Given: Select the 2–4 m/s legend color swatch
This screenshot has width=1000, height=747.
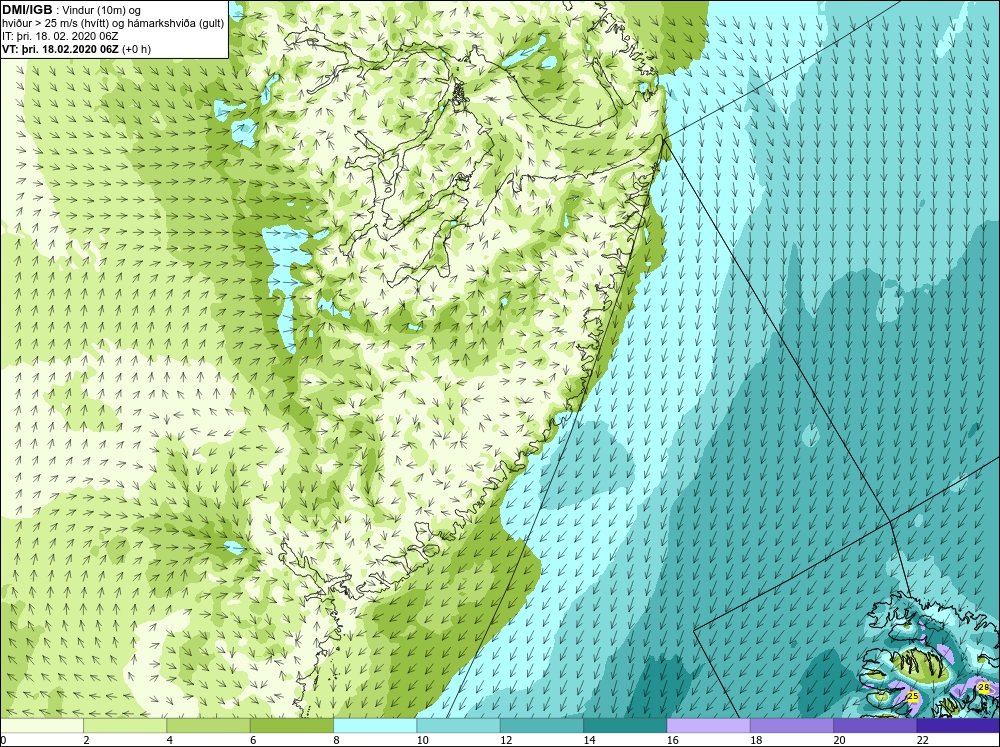Looking at the screenshot, I should point(125,725).
